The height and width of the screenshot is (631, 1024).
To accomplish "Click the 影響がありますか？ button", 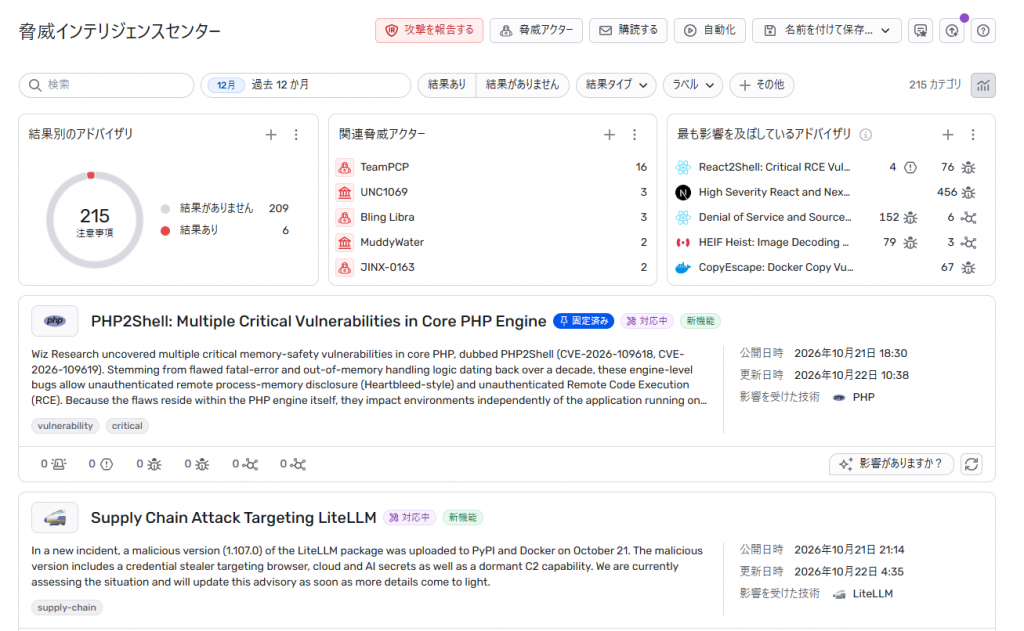I will (891, 464).
